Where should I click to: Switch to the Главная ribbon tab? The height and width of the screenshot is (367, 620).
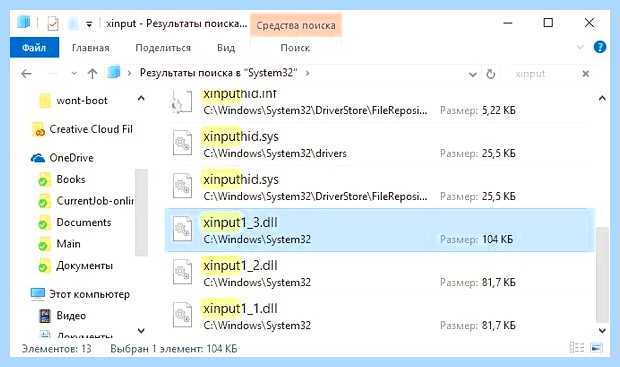pyautogui.click(x=91, y=48)
